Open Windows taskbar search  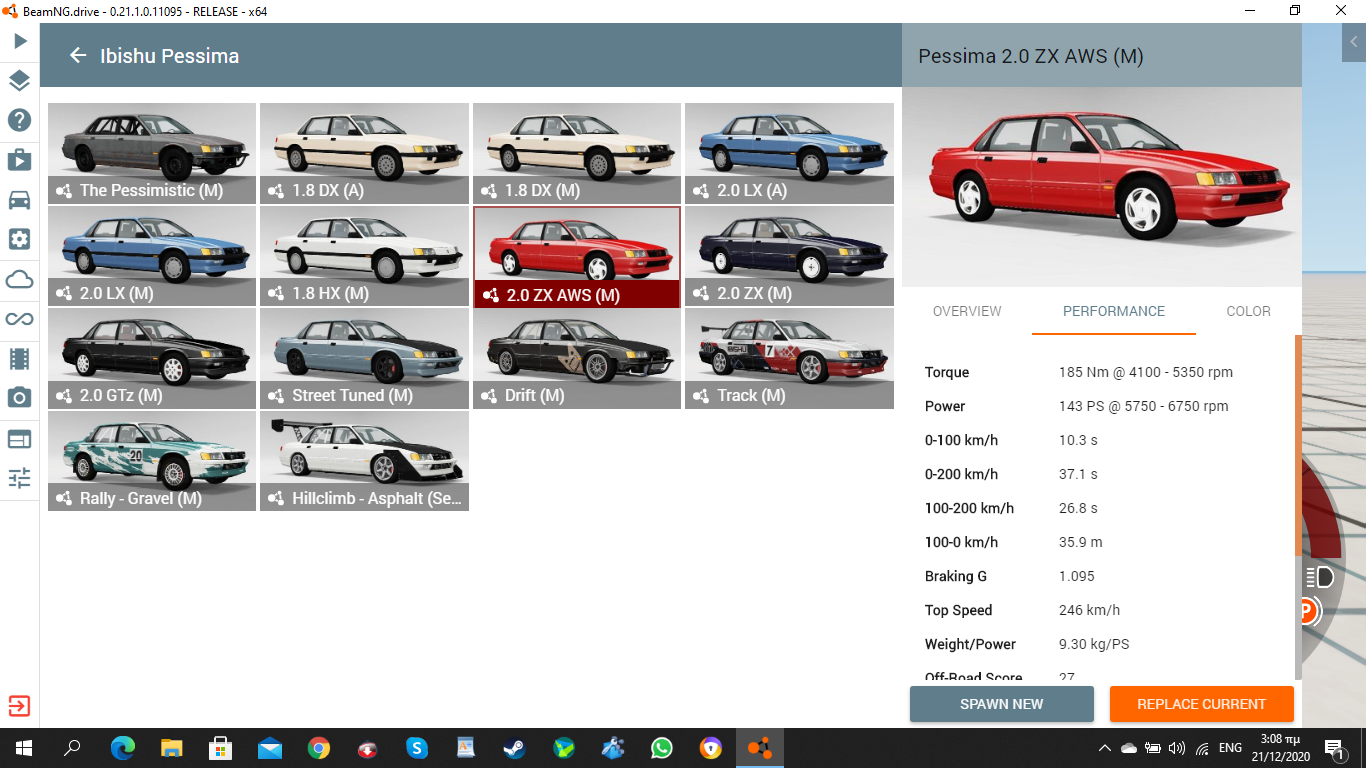point(72,748)
